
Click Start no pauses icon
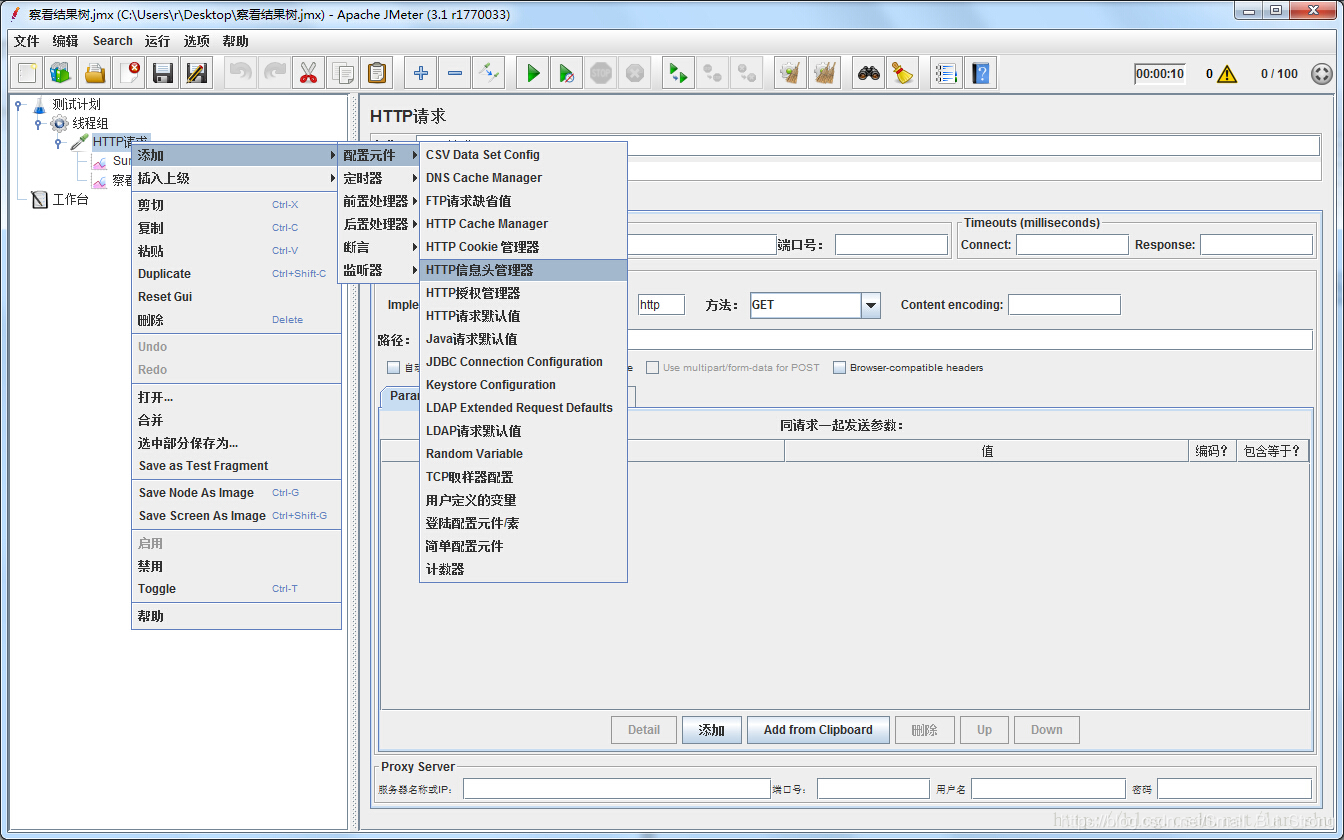point(567,73)
